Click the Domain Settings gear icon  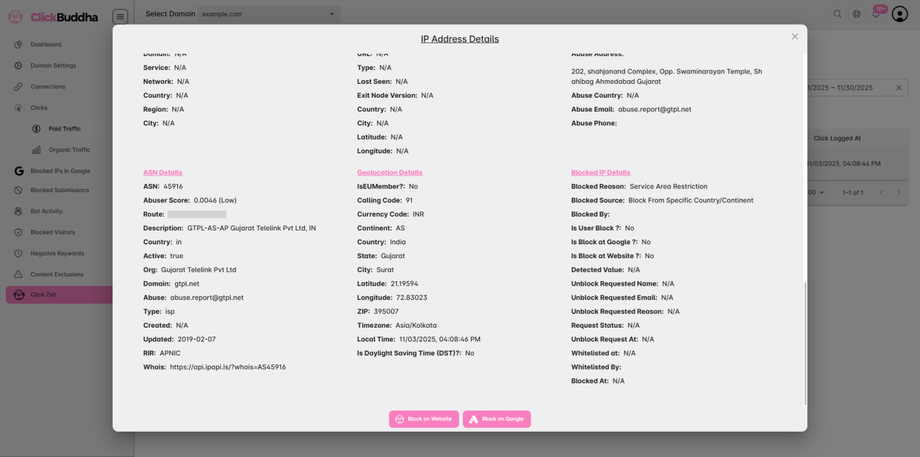(18, 66)
